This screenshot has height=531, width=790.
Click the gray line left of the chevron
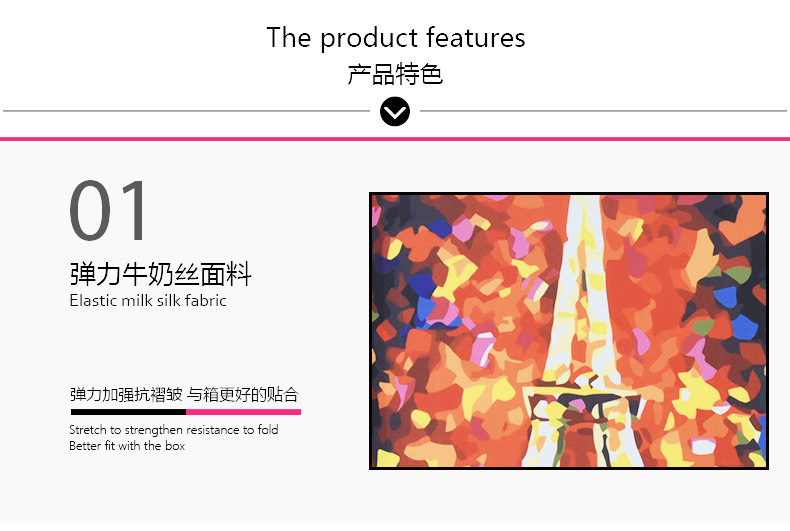[186, 111]
